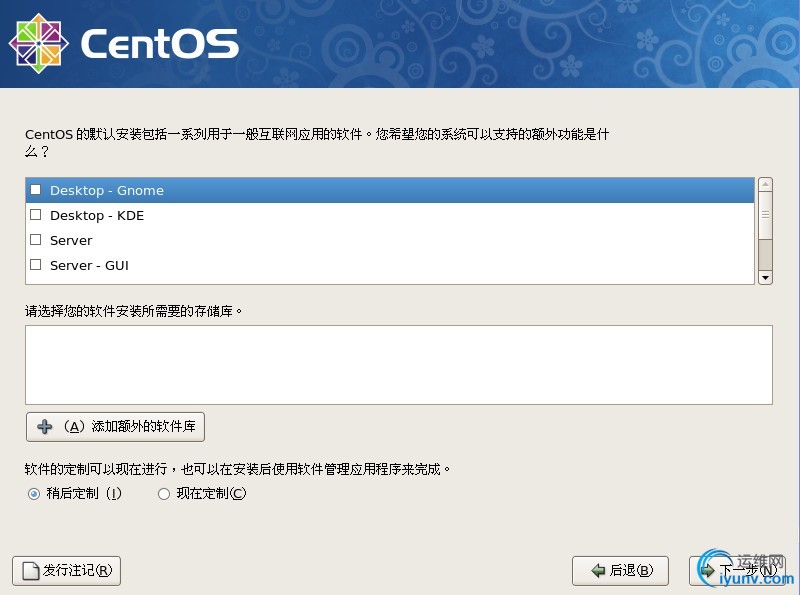Click the 添加额外的软件库 button
Screen dimensions: 800x595
[115, 427]
